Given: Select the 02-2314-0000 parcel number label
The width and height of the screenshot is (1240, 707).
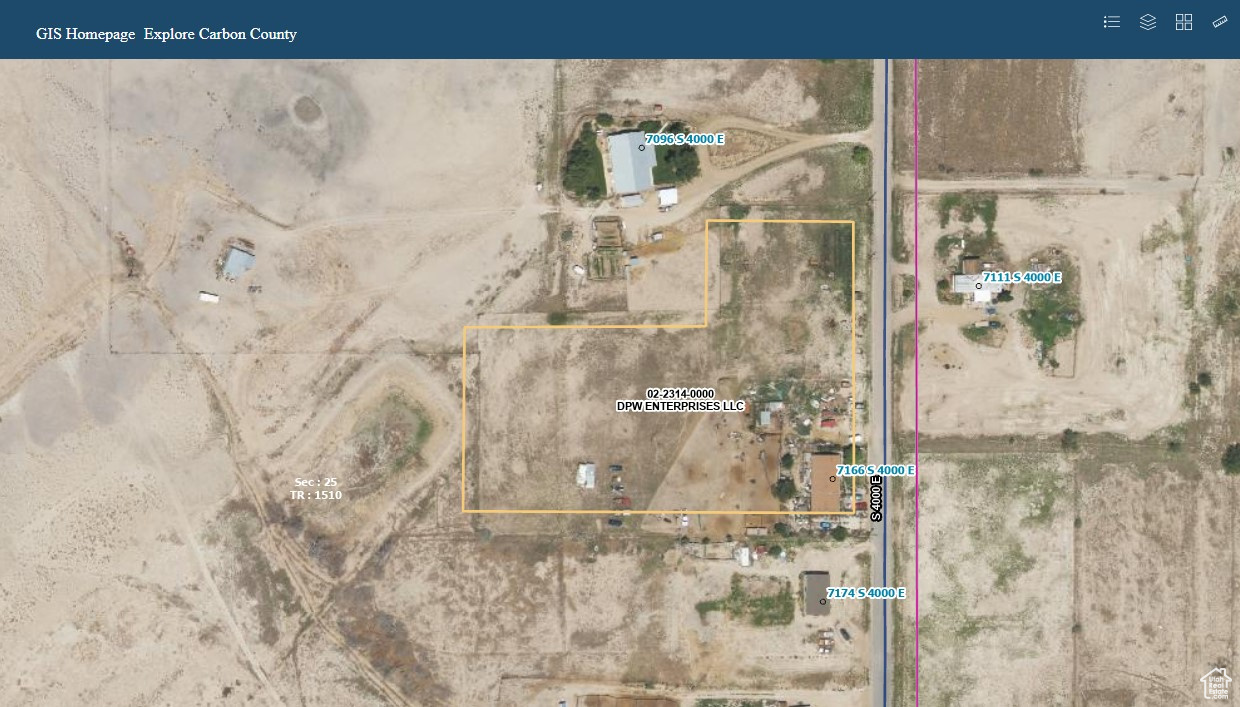Looking at the screenshot, I should pos(680,394).
